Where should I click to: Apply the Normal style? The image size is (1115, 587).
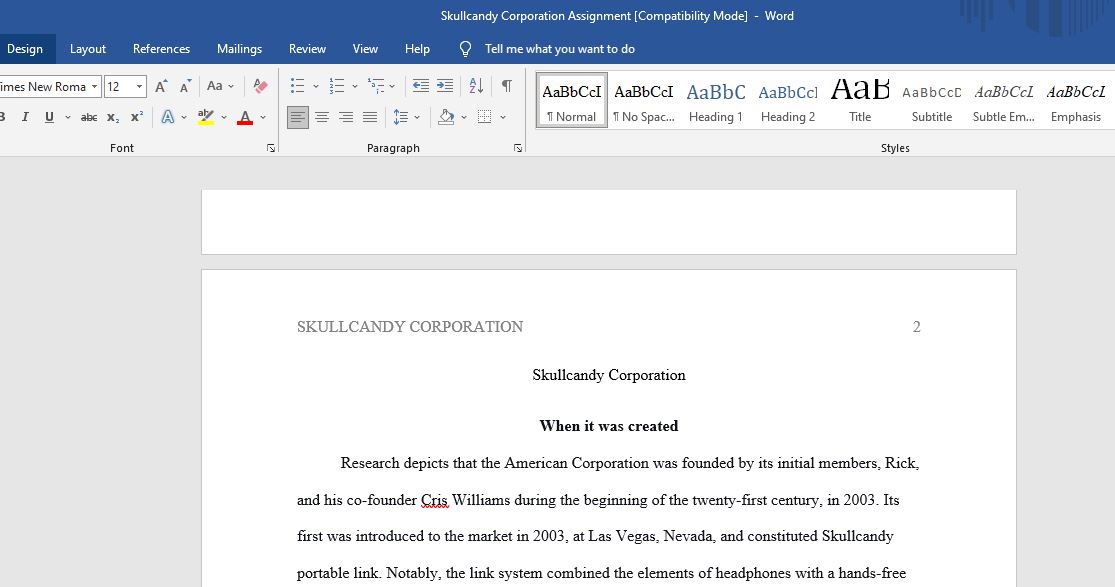572,100
